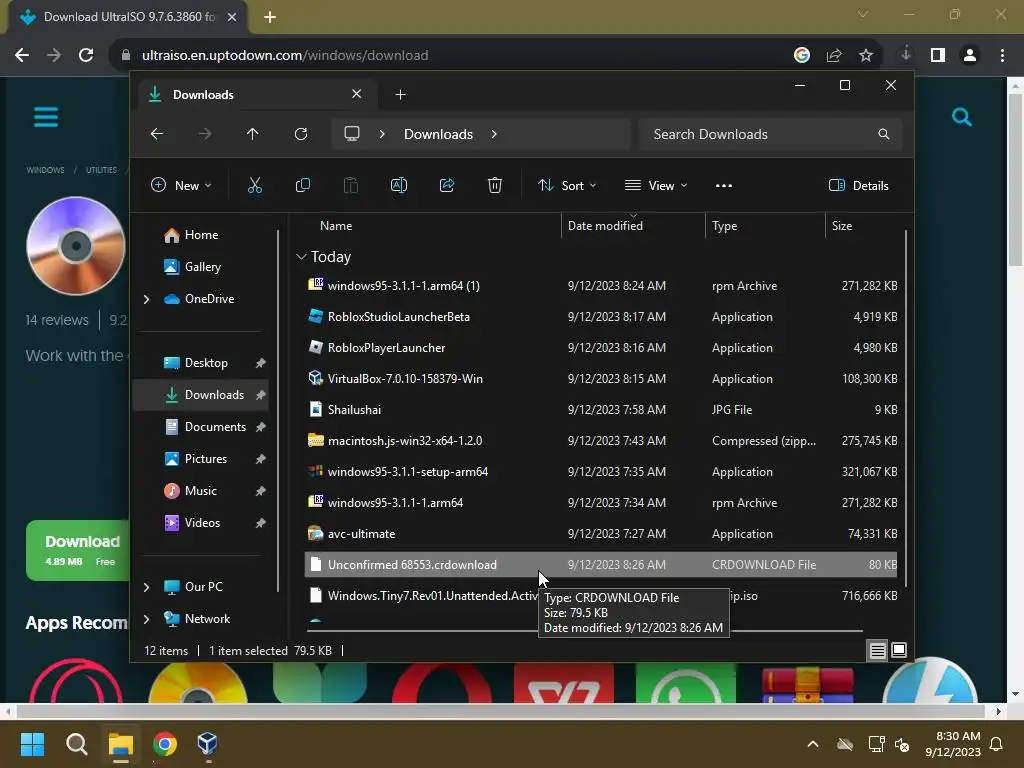Go back in File Explorer
Screen dimensions: 1024x768
[157, 134]
